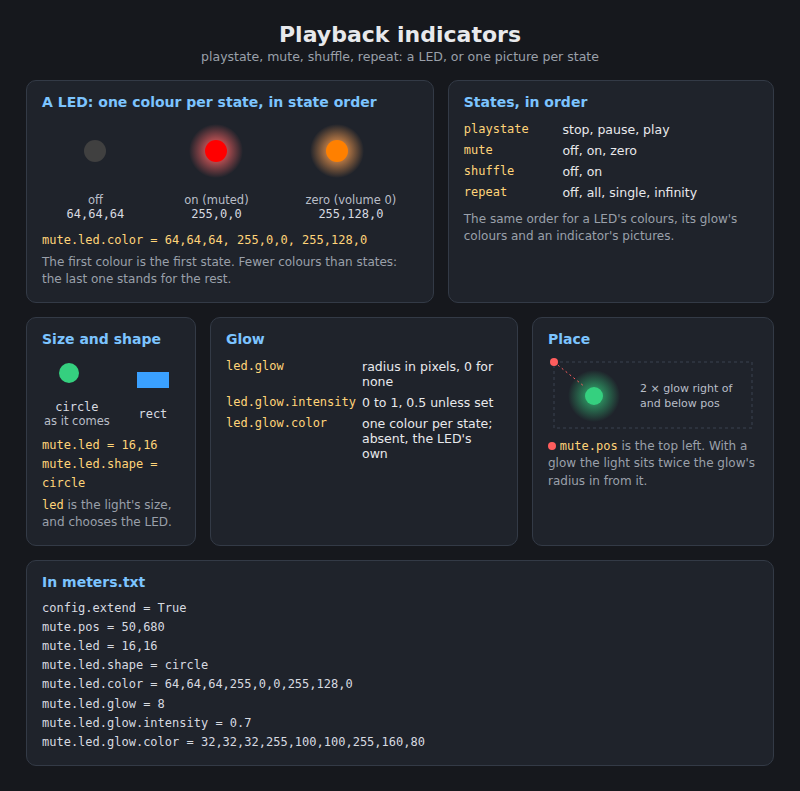
Task: Click the red 'on (muted)' LED dot
Action: click(216, 151)
